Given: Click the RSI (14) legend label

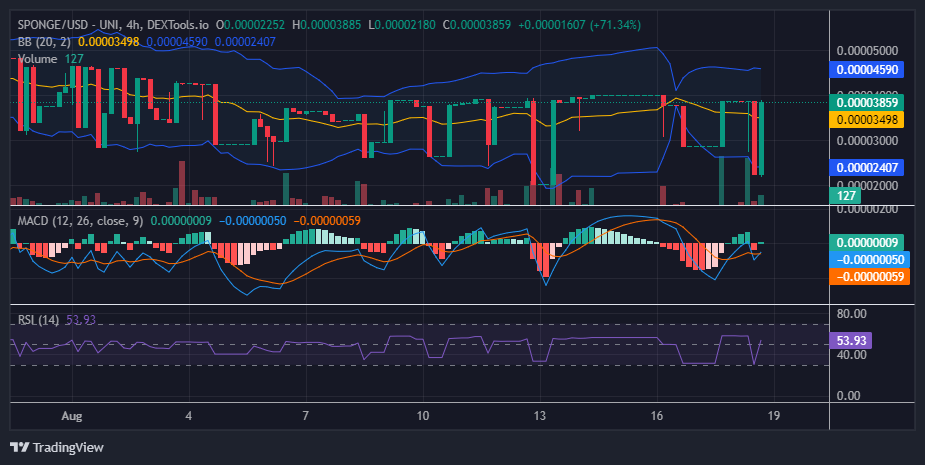Looking at the screenshot, I should pos(38,320).
